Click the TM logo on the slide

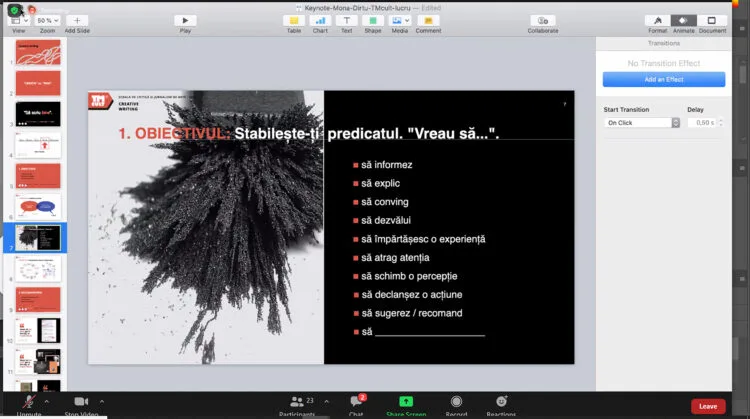pos(99,101)
